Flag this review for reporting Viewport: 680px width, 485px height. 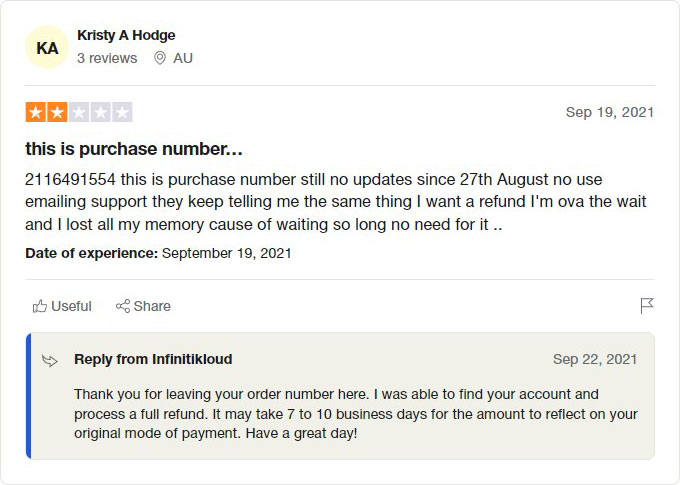[646, 306]
